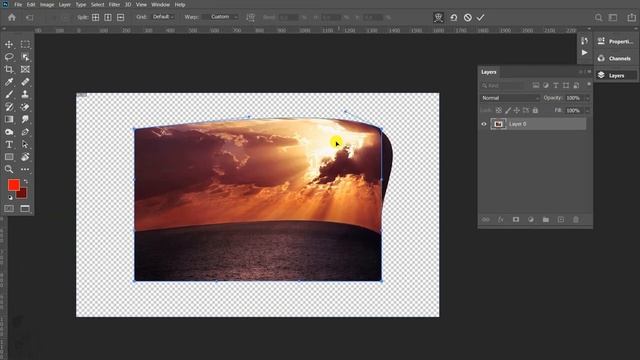
Task: Select the Brush tool
Action: [x=9, y=94]
